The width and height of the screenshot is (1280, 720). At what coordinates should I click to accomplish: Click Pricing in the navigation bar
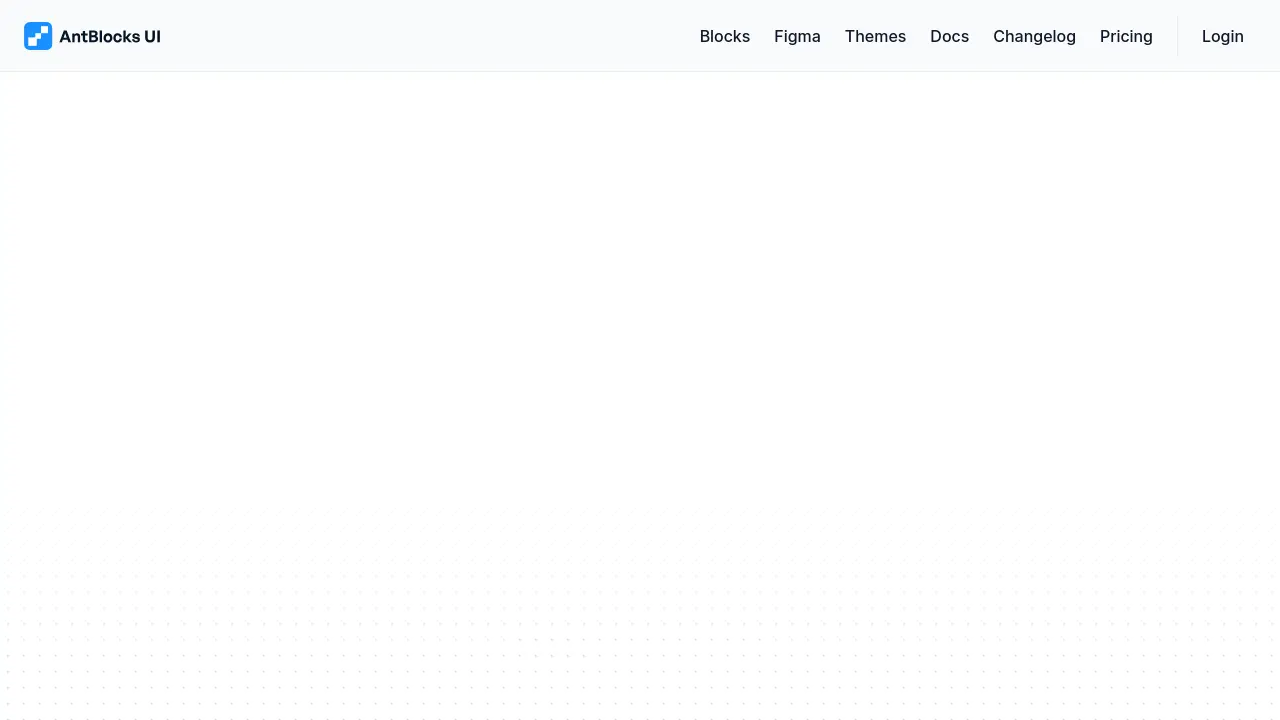coord(1126,36)
